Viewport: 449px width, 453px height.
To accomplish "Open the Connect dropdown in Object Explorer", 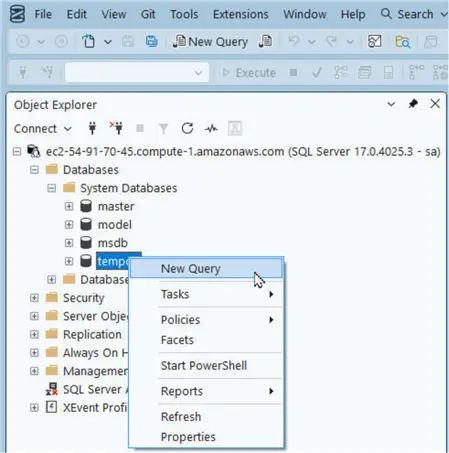I will click(x=43, y=129).
